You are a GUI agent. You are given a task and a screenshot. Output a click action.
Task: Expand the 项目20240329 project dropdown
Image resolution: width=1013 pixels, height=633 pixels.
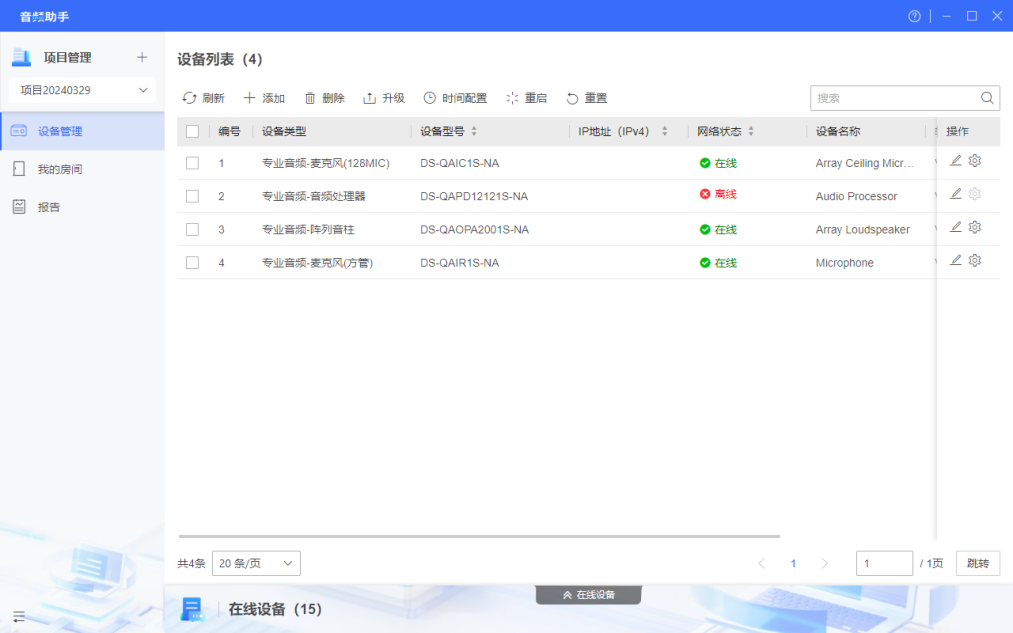tap(82, 90)
